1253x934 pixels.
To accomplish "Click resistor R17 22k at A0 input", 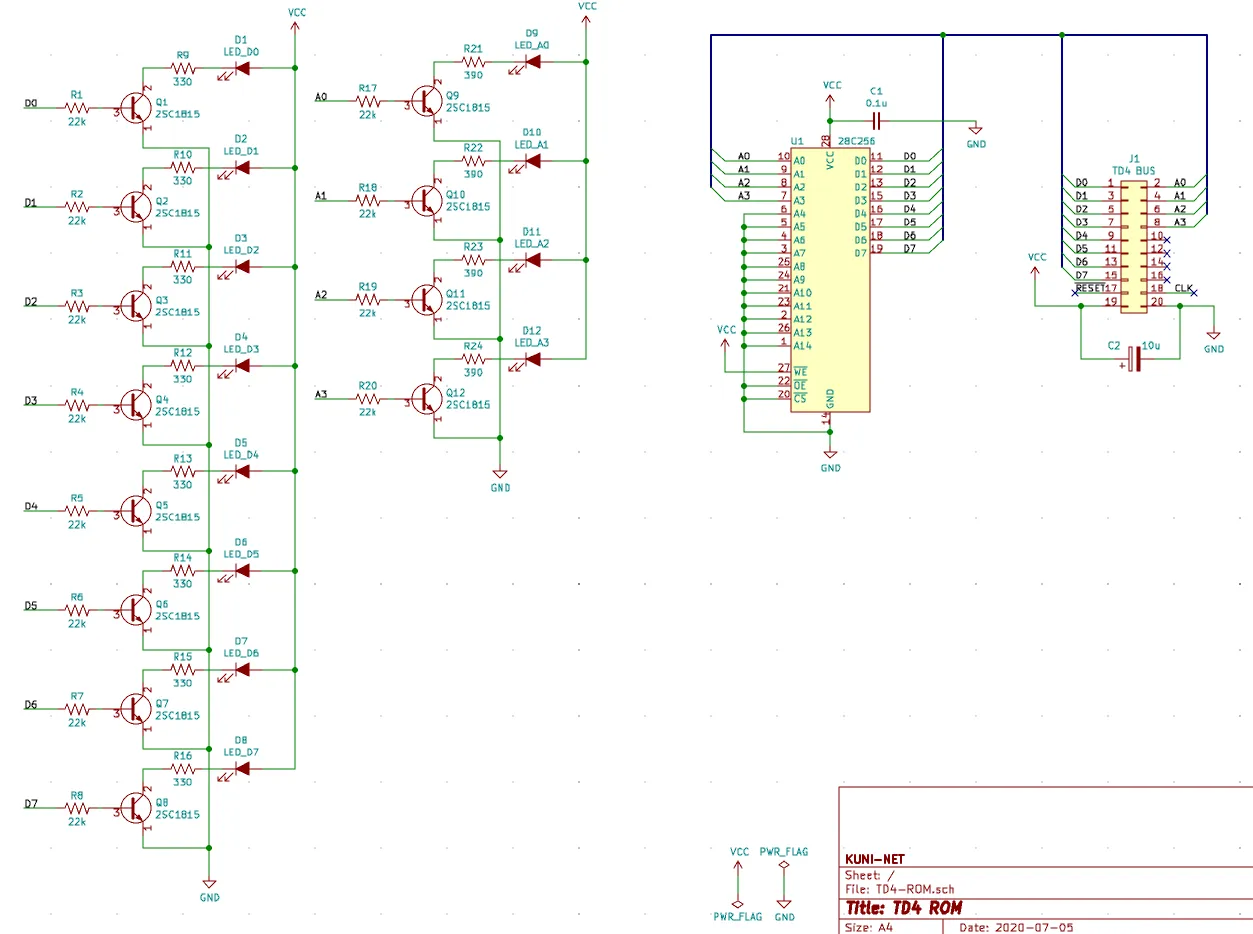I will 369,99.
